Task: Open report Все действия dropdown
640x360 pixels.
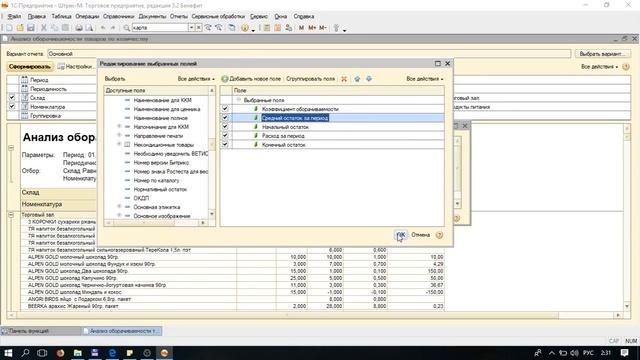Action: (x=599, y=67)
